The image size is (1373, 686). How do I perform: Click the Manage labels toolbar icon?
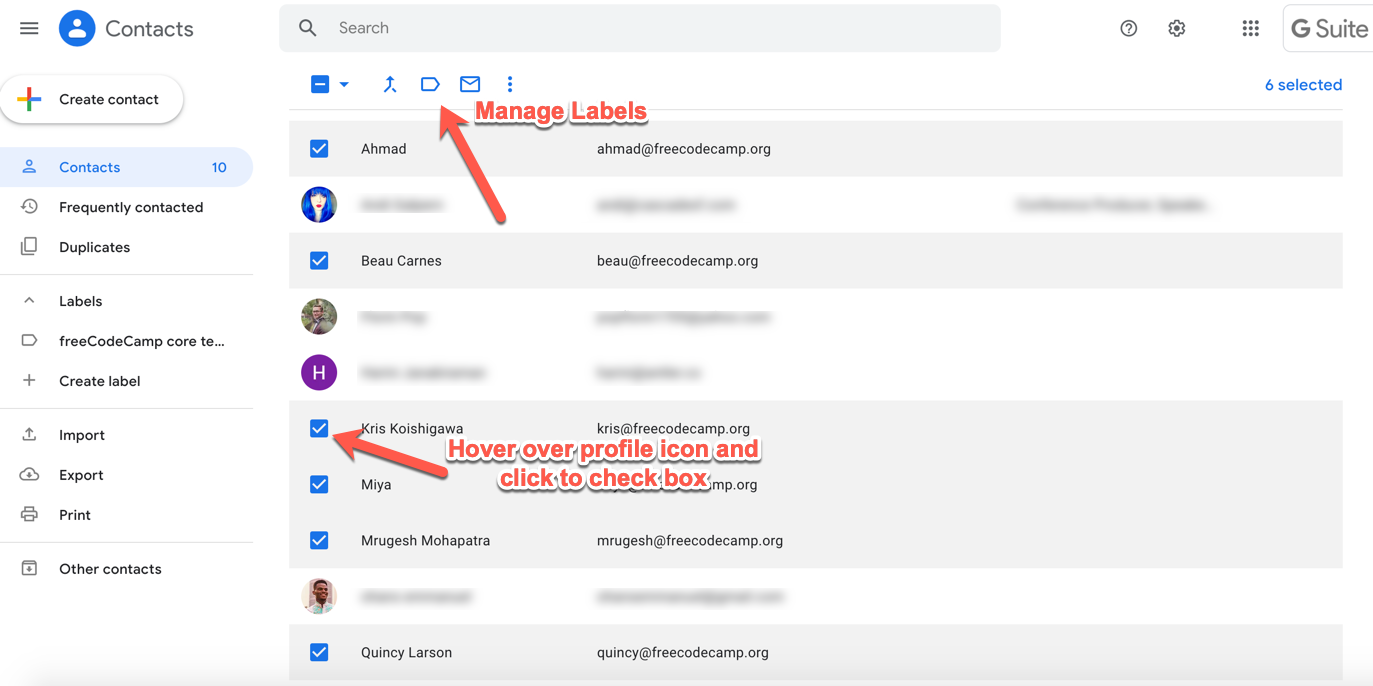point(430,84)
